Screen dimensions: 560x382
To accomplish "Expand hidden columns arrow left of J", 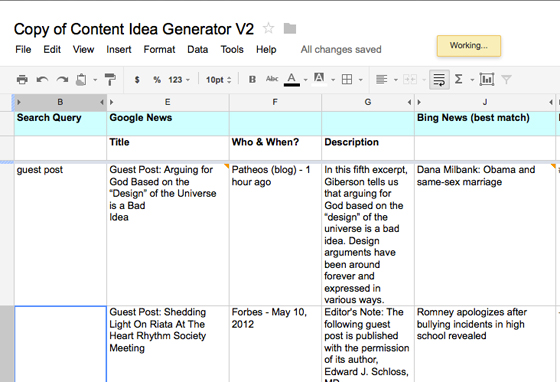I will [x=419, y=102].
